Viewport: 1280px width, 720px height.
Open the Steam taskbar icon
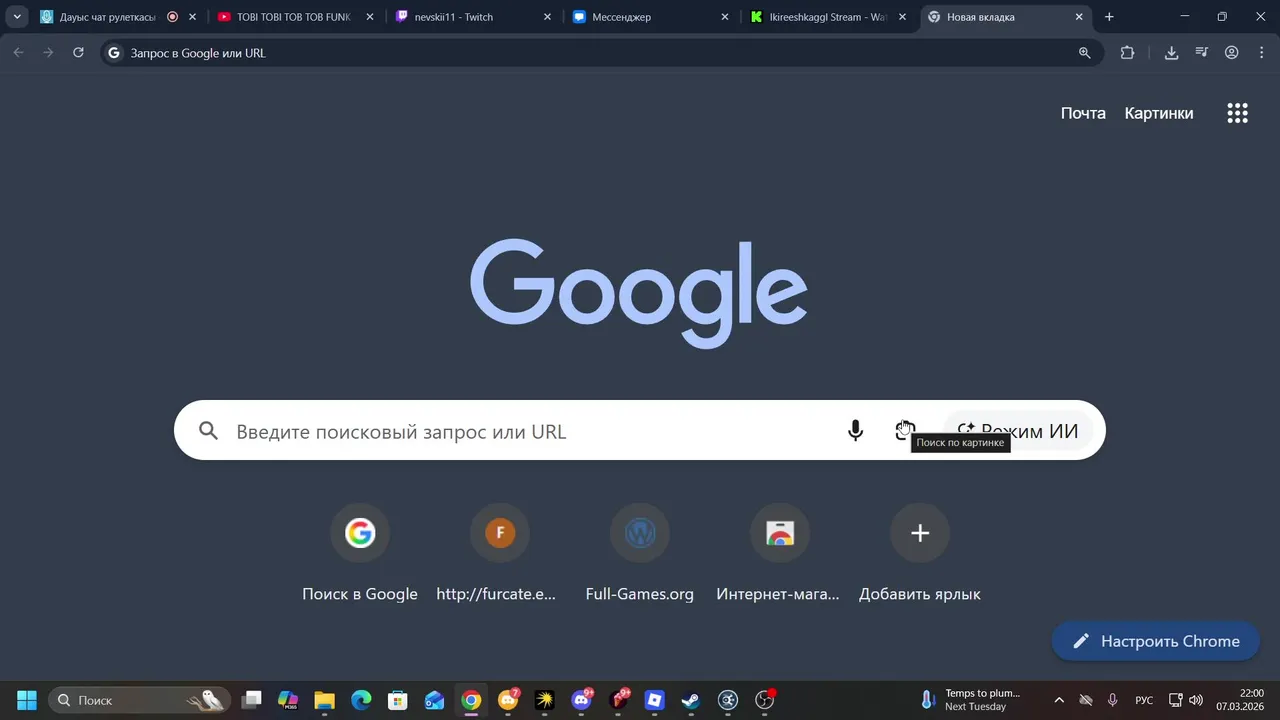[x=691, y=700]
